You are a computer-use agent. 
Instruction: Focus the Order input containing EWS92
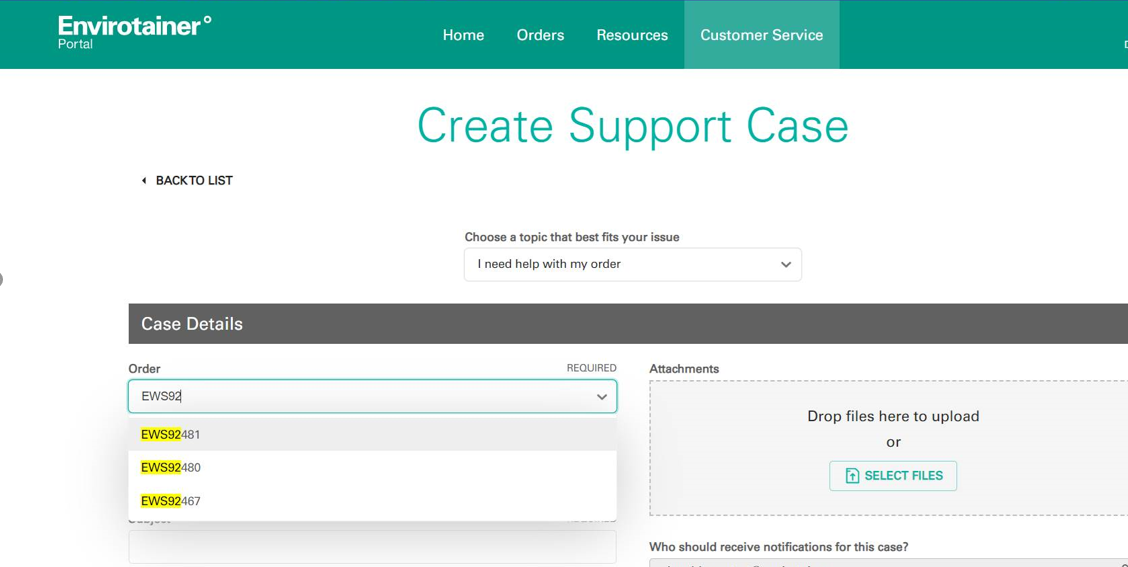pos(373,396)
